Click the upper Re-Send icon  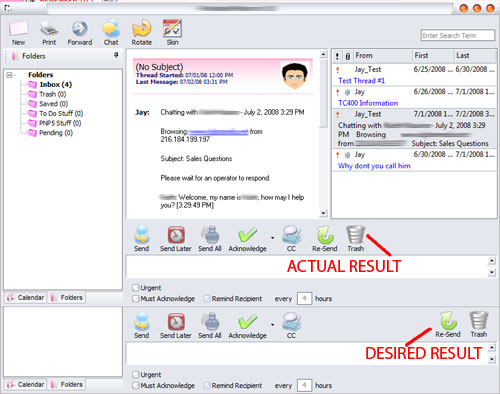(325, 235)
